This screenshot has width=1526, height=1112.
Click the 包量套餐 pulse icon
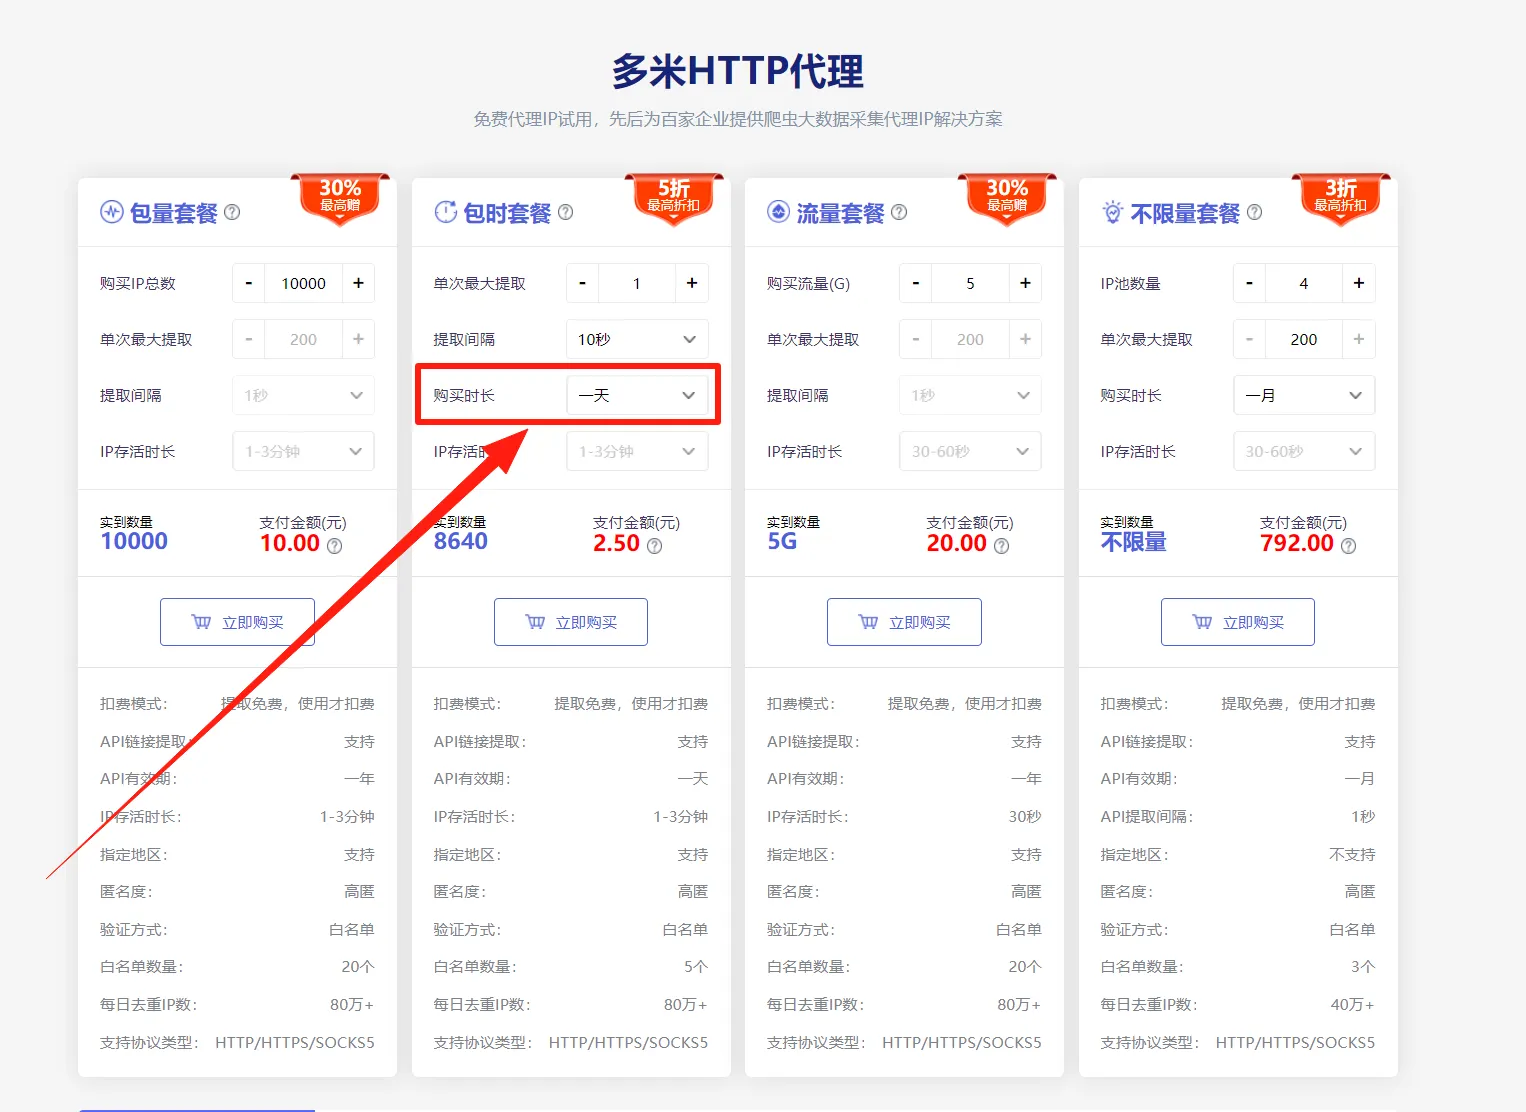[111, 212]
